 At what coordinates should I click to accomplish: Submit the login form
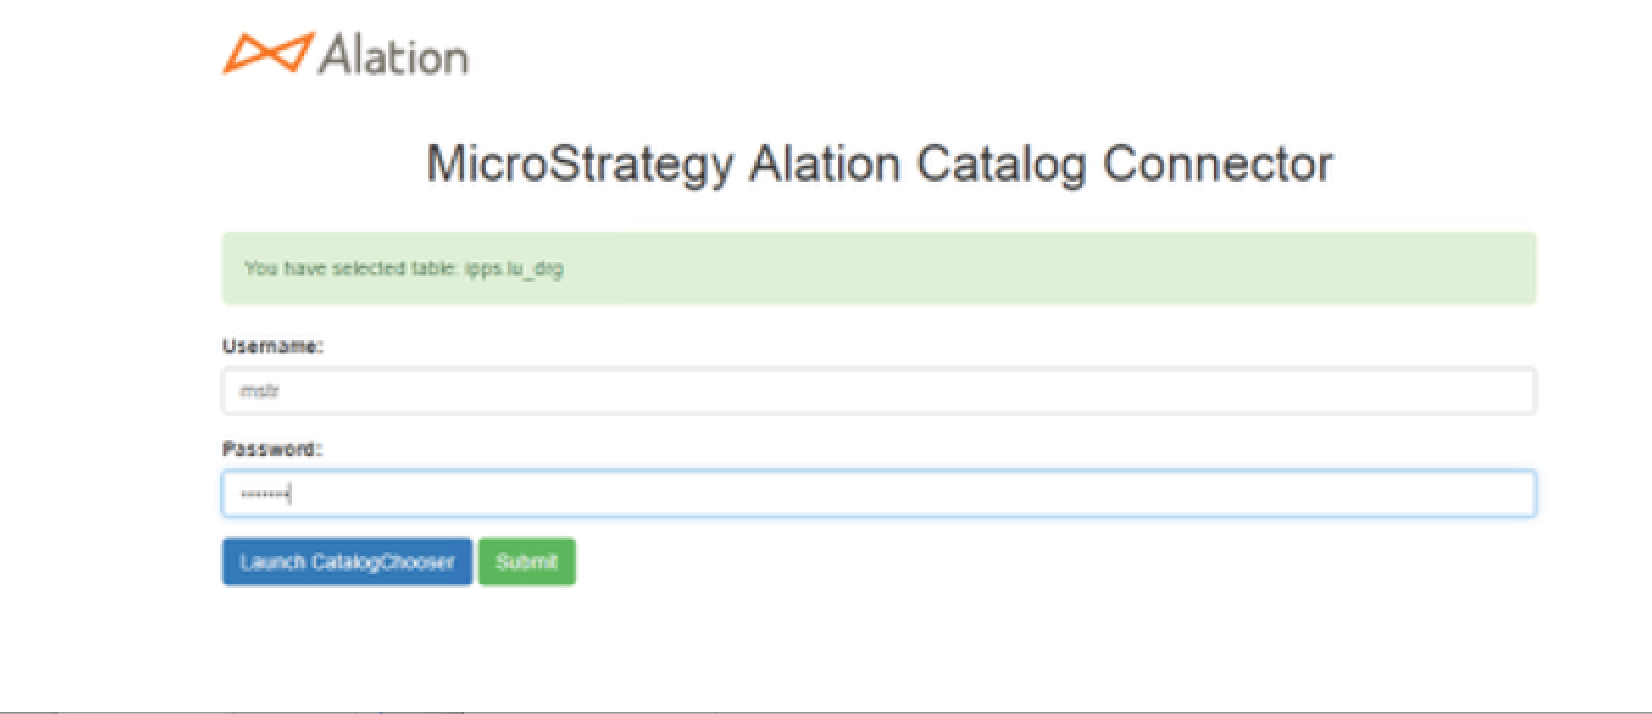point(527,562)
